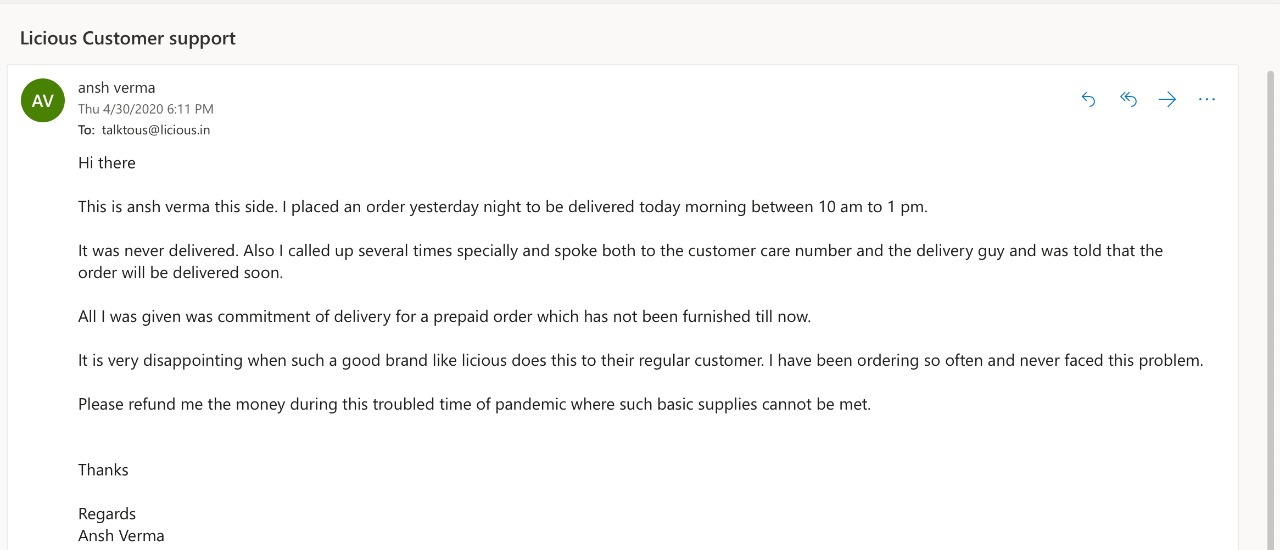
Task: Forward this email using the arrow icon
Action: pos(1167,99)
